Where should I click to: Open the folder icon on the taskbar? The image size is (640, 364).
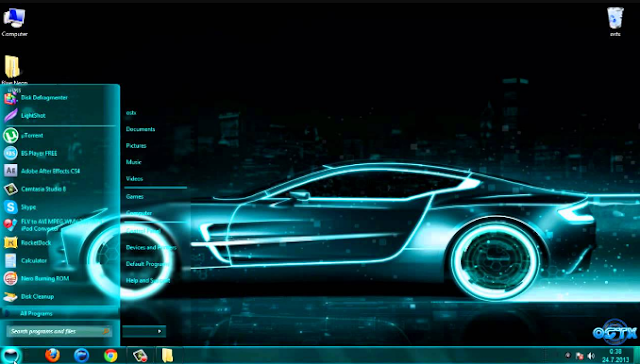tap(167, 355)
